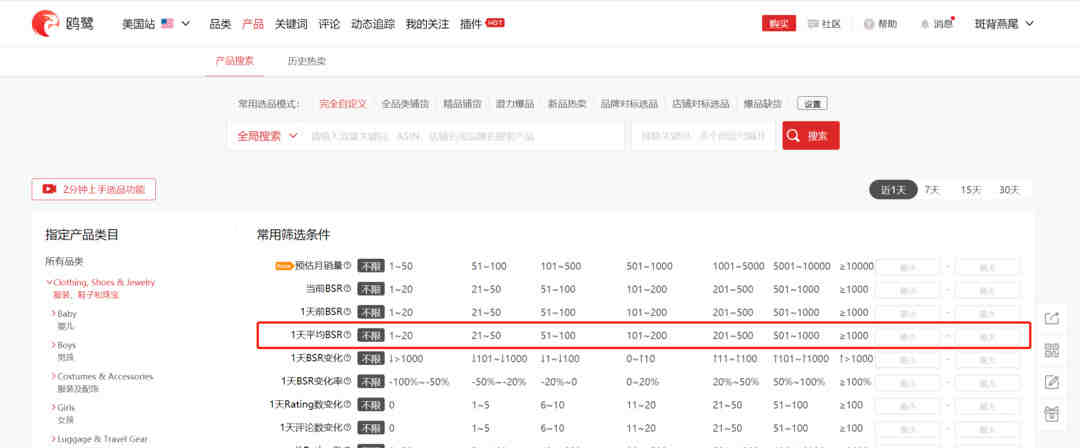Viewport: 1080px width, 448px height.
Task: Click the red 购买 button
Action: (775, 24)
